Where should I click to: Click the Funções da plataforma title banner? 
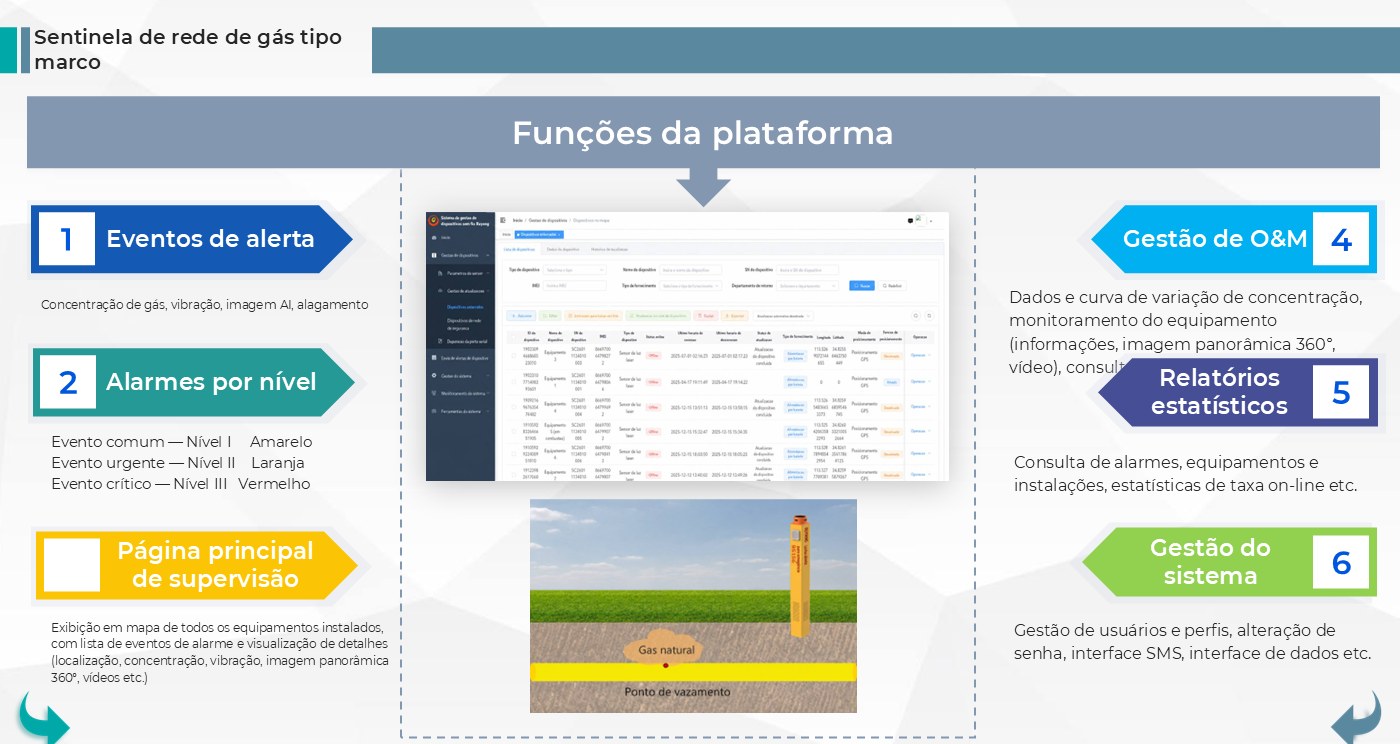tap(703, 133)
